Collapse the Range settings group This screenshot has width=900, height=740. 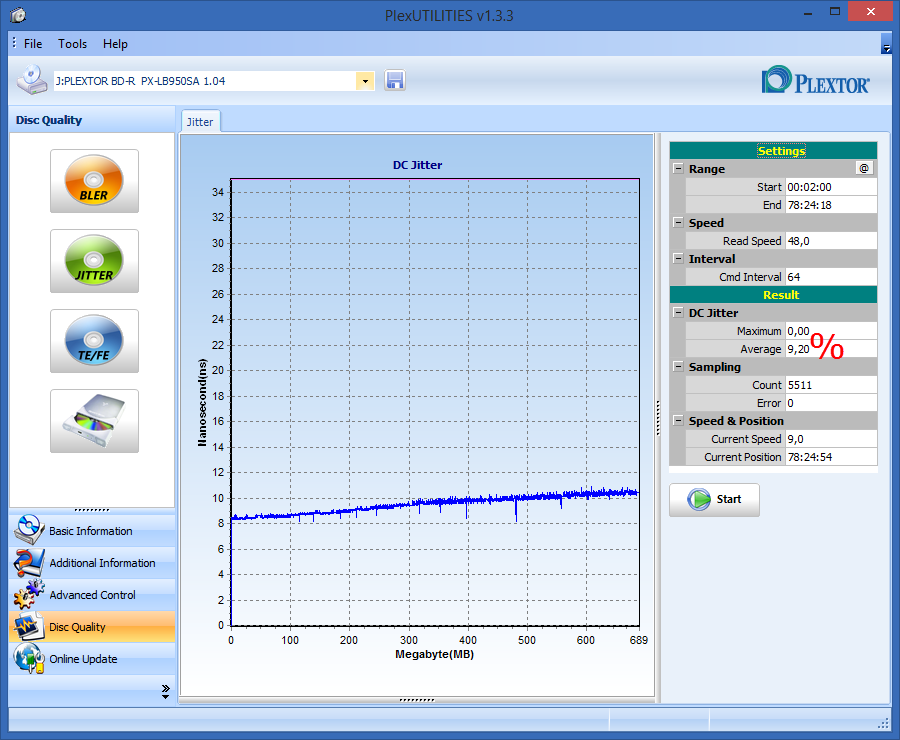[x=678, y=169]
